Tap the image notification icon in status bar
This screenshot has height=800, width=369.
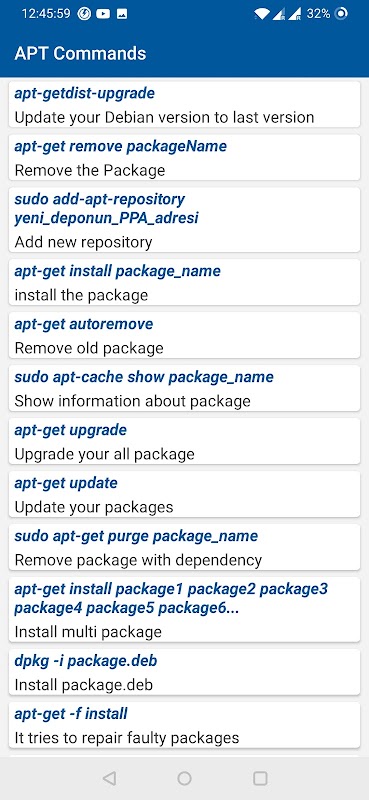(x=122, y=14)
